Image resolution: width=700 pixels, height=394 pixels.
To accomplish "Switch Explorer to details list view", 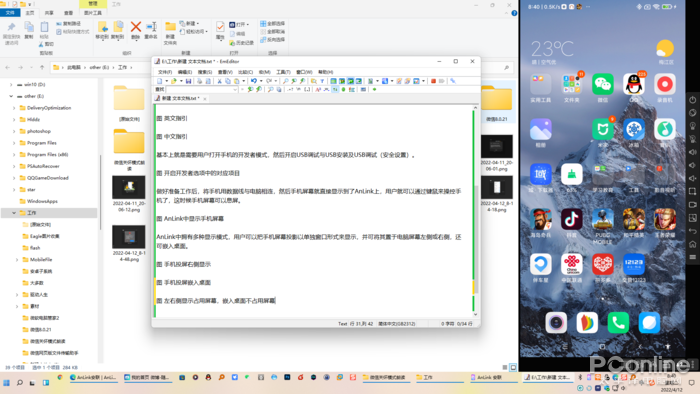I will coord(505,368).
